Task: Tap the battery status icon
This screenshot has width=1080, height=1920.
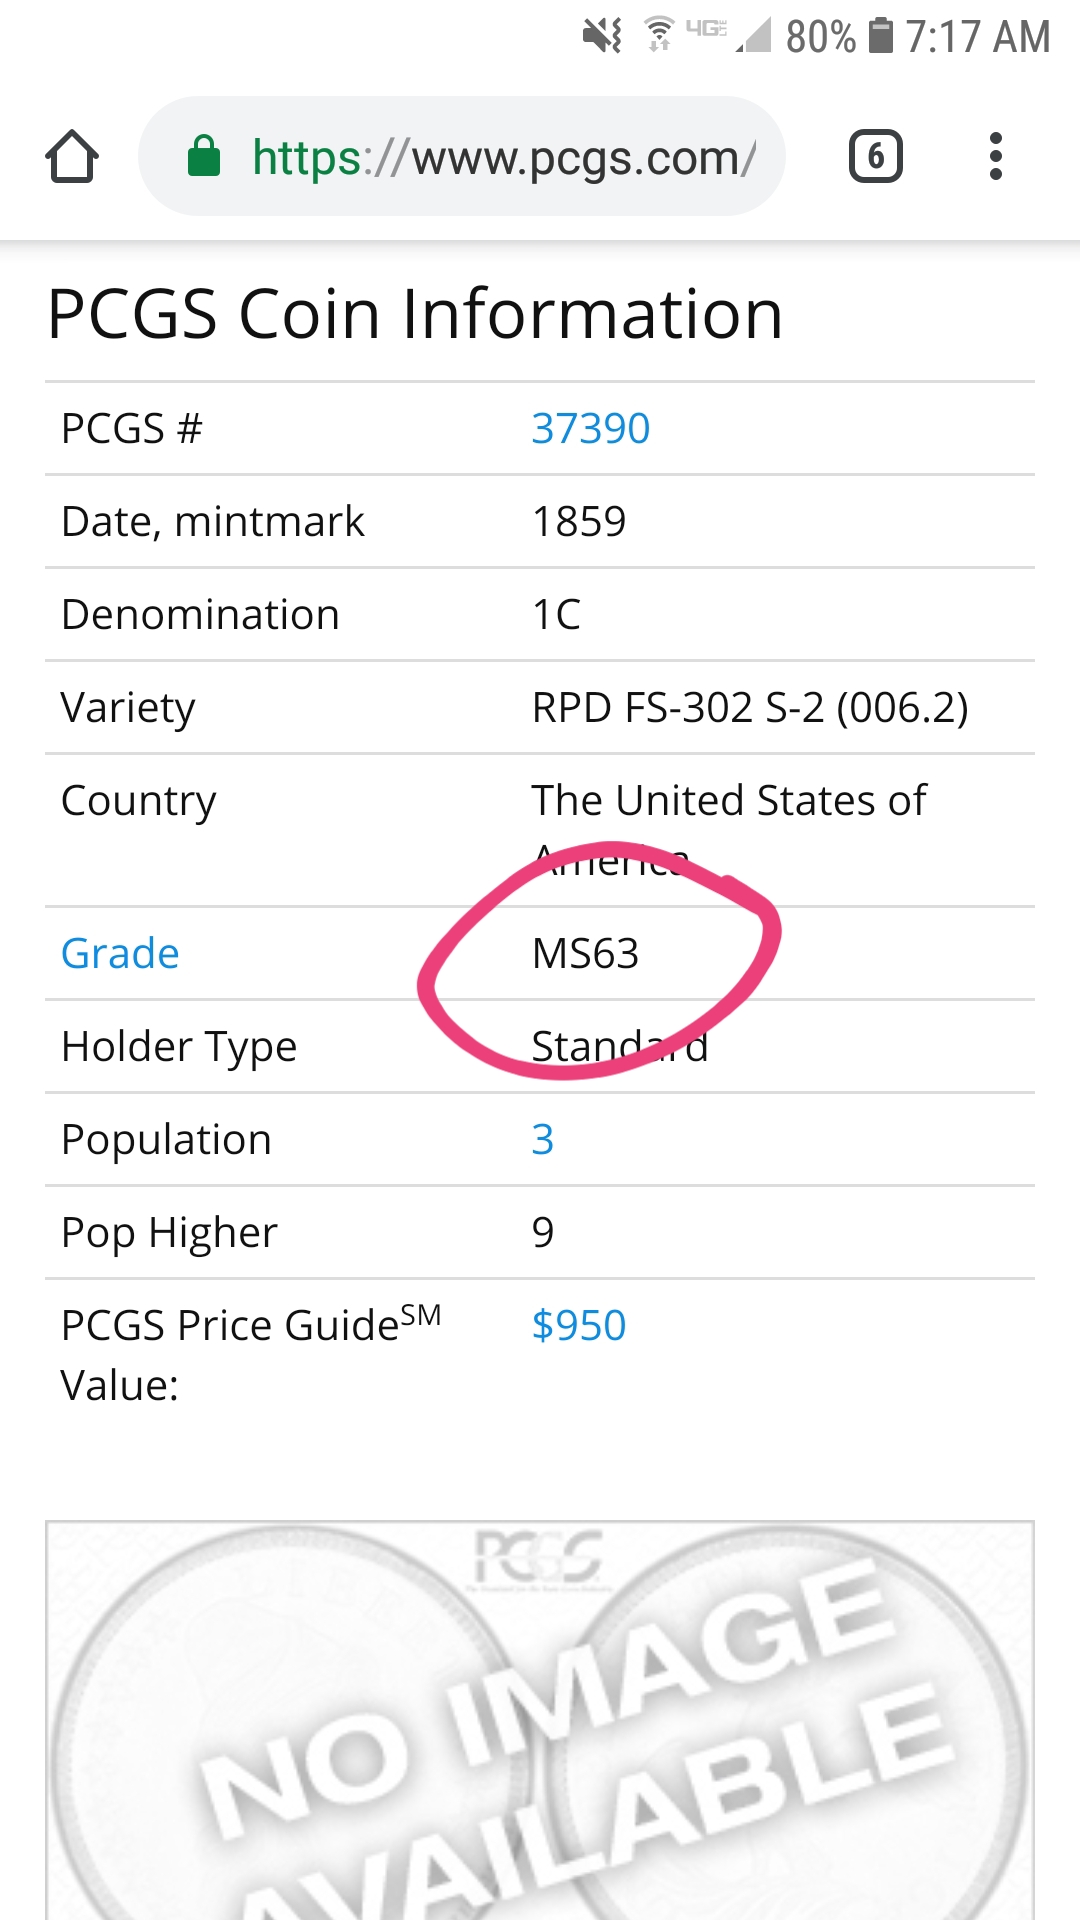Action: pos(880,35)
